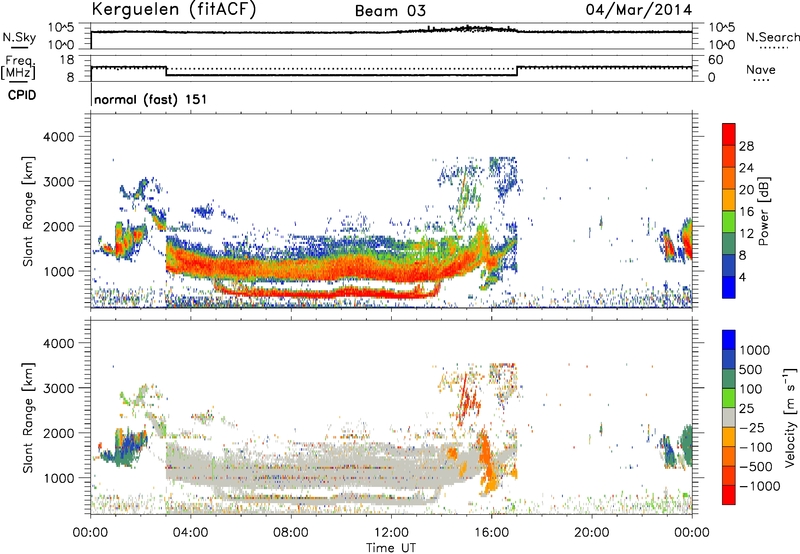Click the red top of power colorbar
The width and height of the screenshot is (800, 554).
729,134
